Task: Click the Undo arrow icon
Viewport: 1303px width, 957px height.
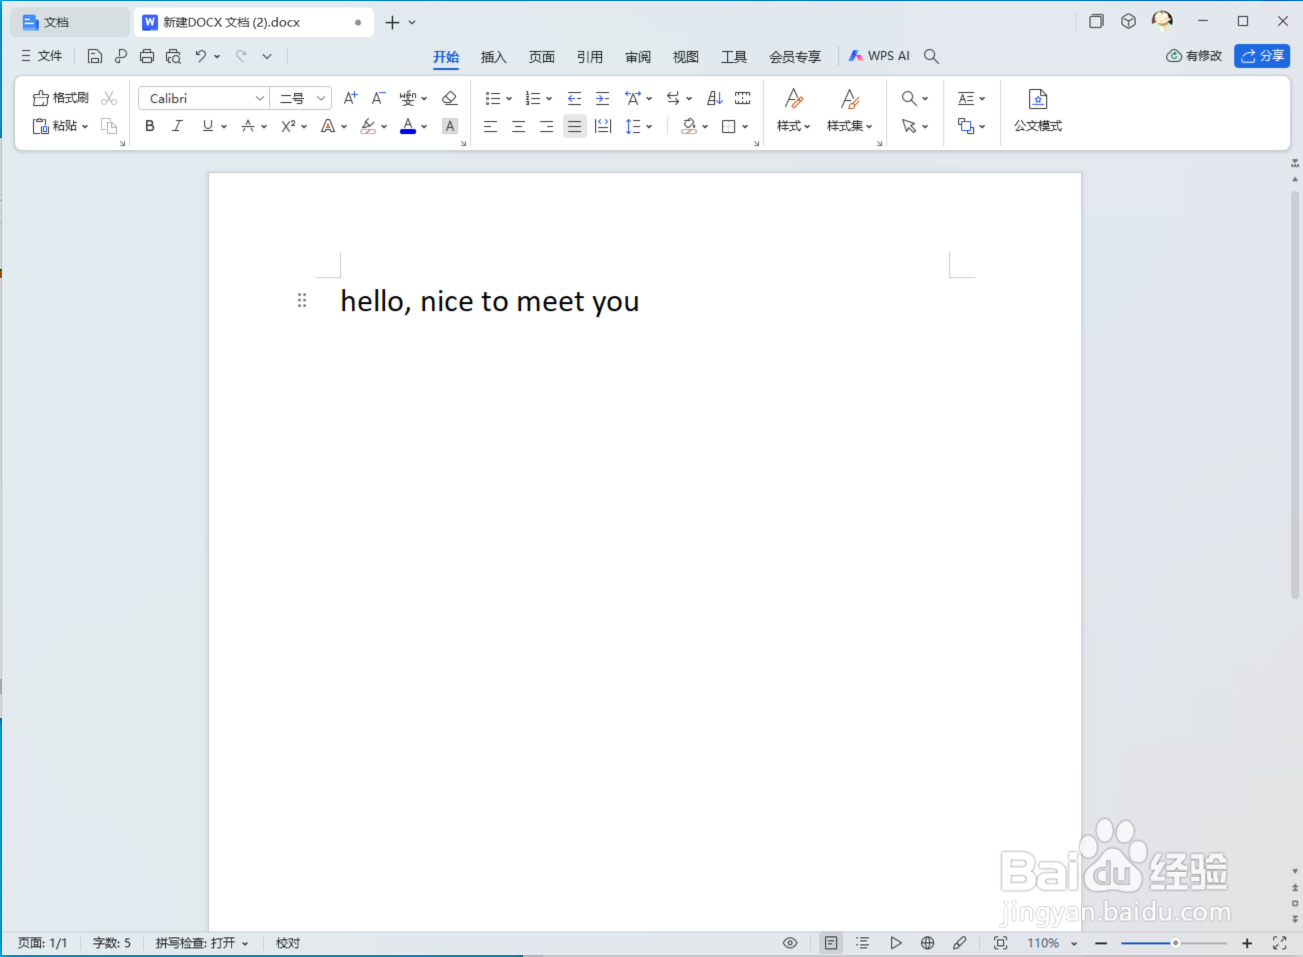Action: coord(201,57)
